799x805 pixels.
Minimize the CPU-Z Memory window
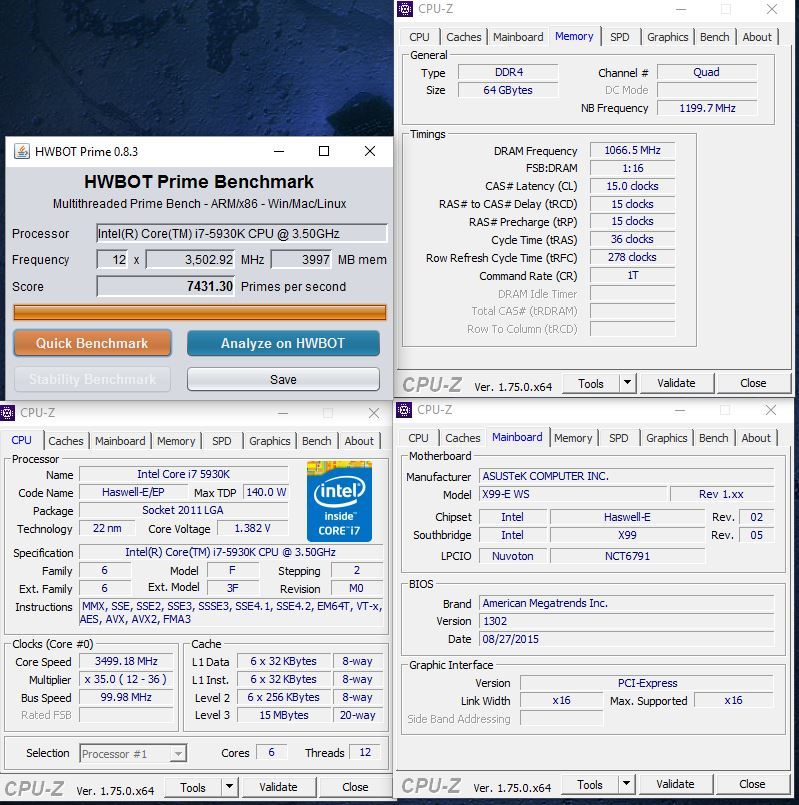[681, 9]
